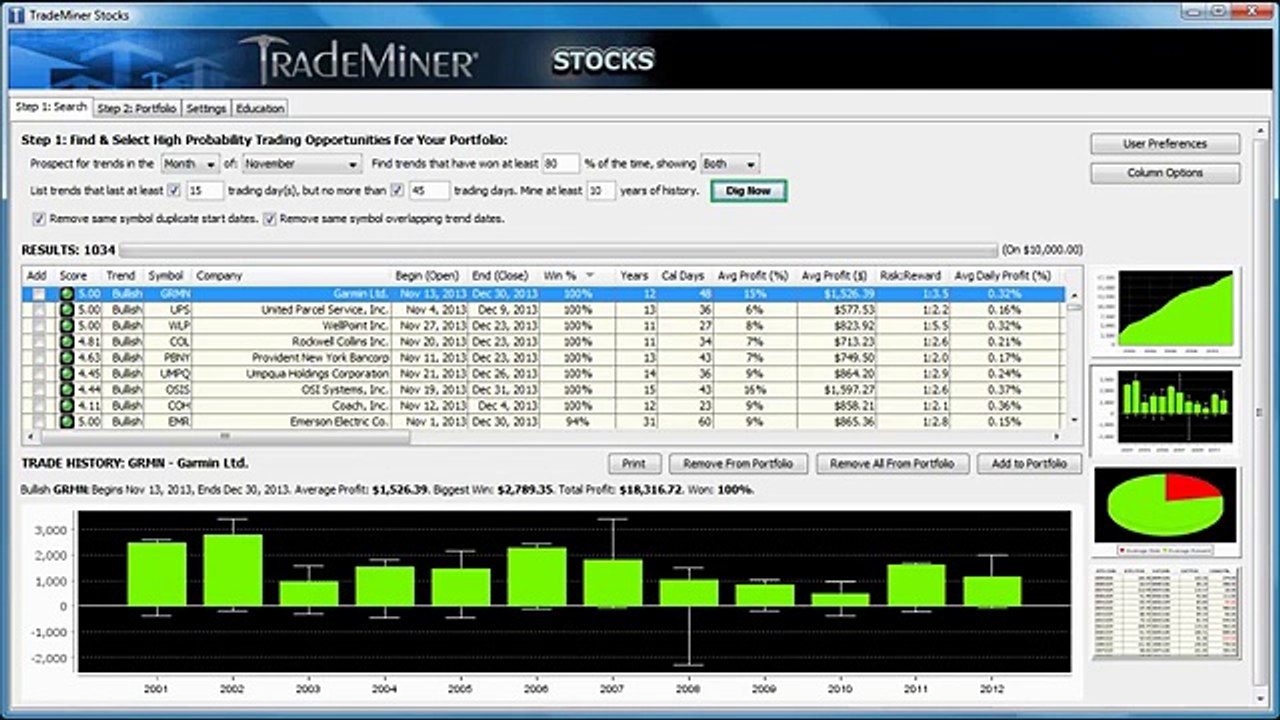Open the risk/reward pie chart thumbnail
This screenshot has width=1280, height=720.
tap(1165, 511)
